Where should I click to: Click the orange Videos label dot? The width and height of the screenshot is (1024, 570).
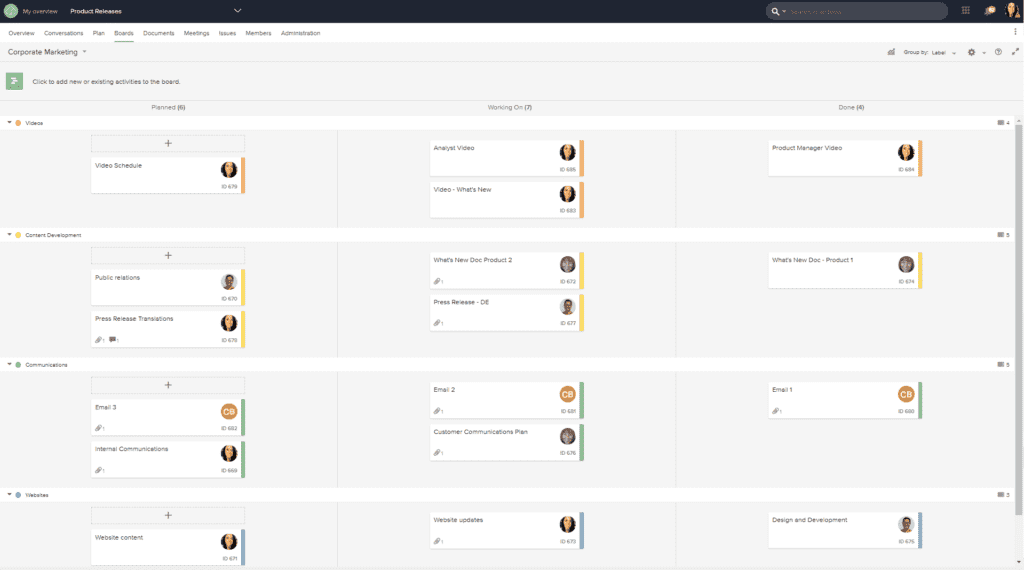coord(18,123)
